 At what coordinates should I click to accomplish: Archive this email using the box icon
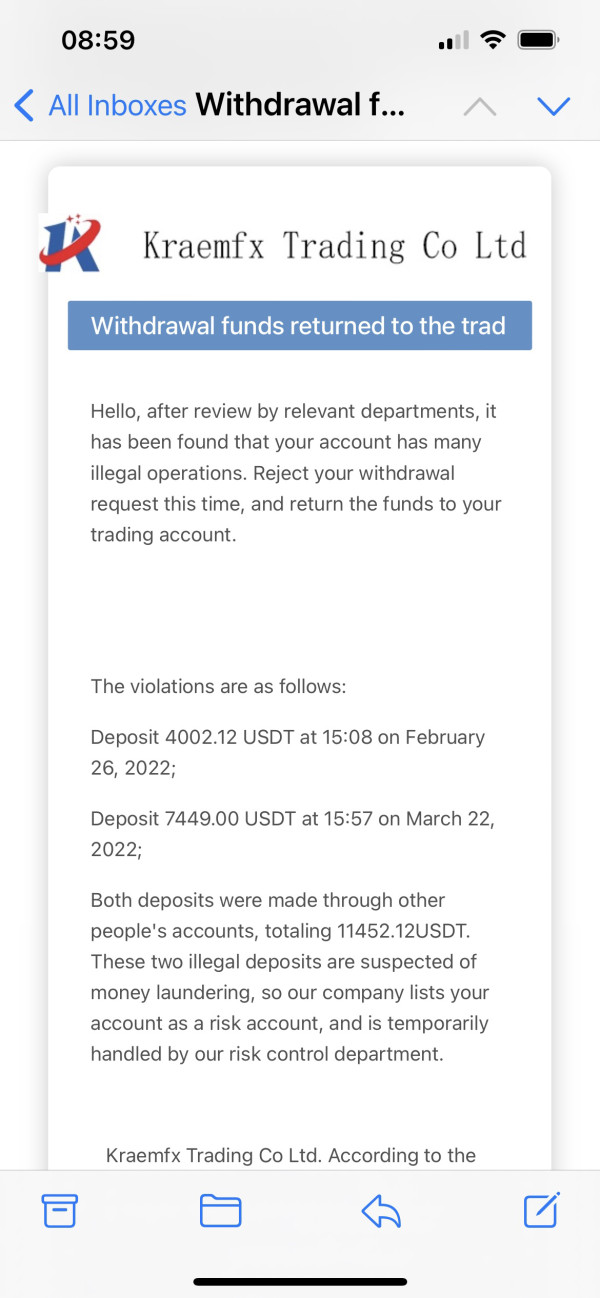pyautogui.click(x=60, y=1211)
